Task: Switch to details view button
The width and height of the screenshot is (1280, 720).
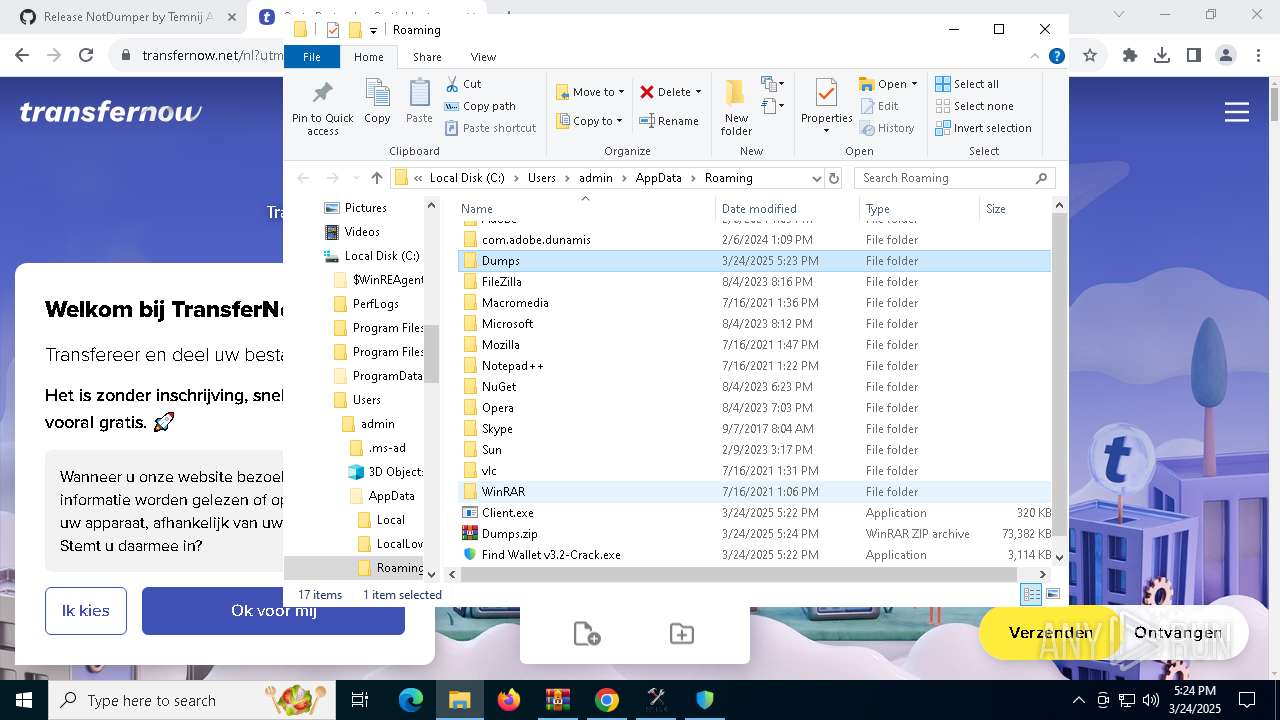Action: tap(1031, 594)
